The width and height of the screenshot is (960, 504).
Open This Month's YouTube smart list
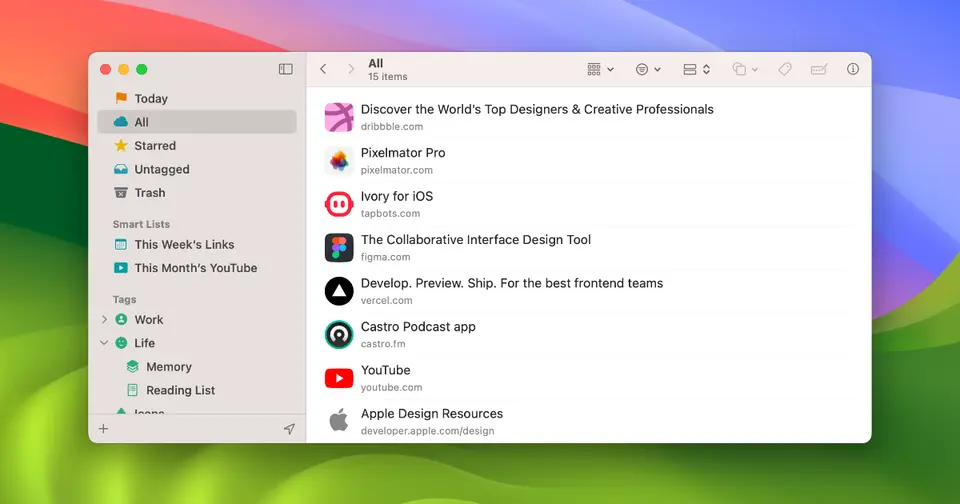[197, 268]
